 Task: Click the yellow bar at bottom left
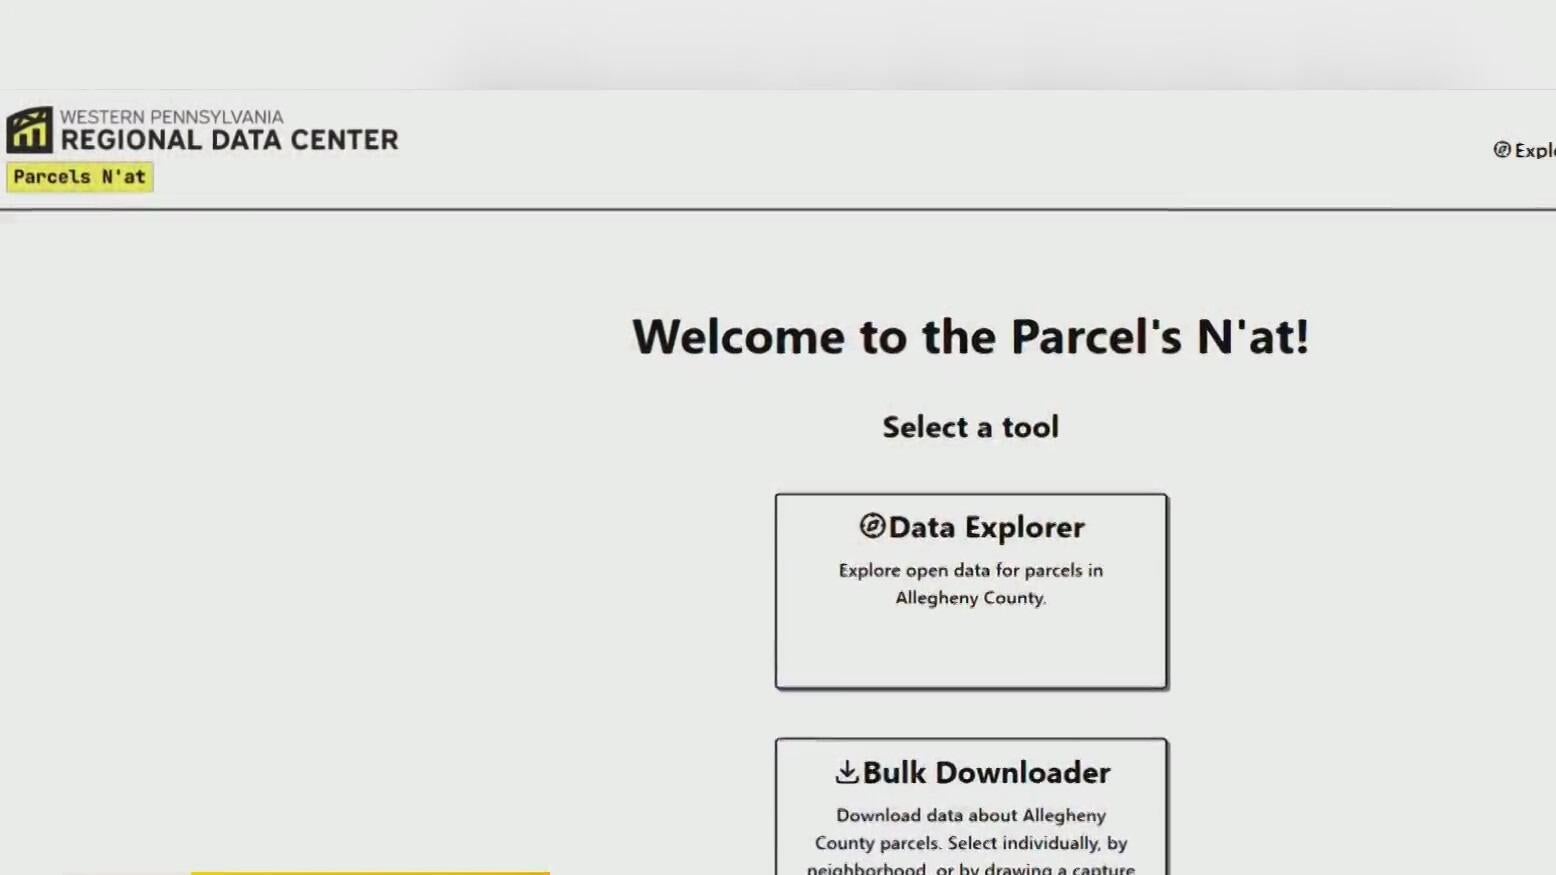(x=370, y=872)
